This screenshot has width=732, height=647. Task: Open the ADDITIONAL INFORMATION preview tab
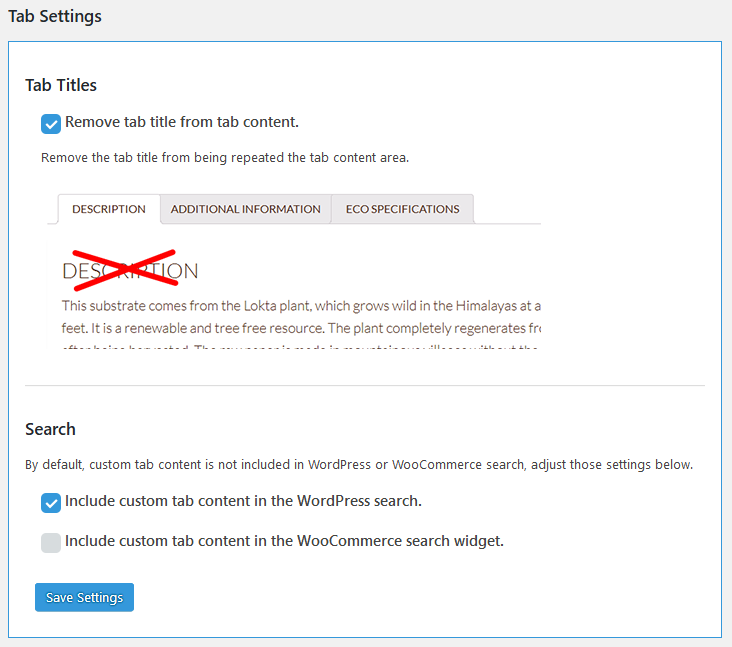click(x=245, y=209)
